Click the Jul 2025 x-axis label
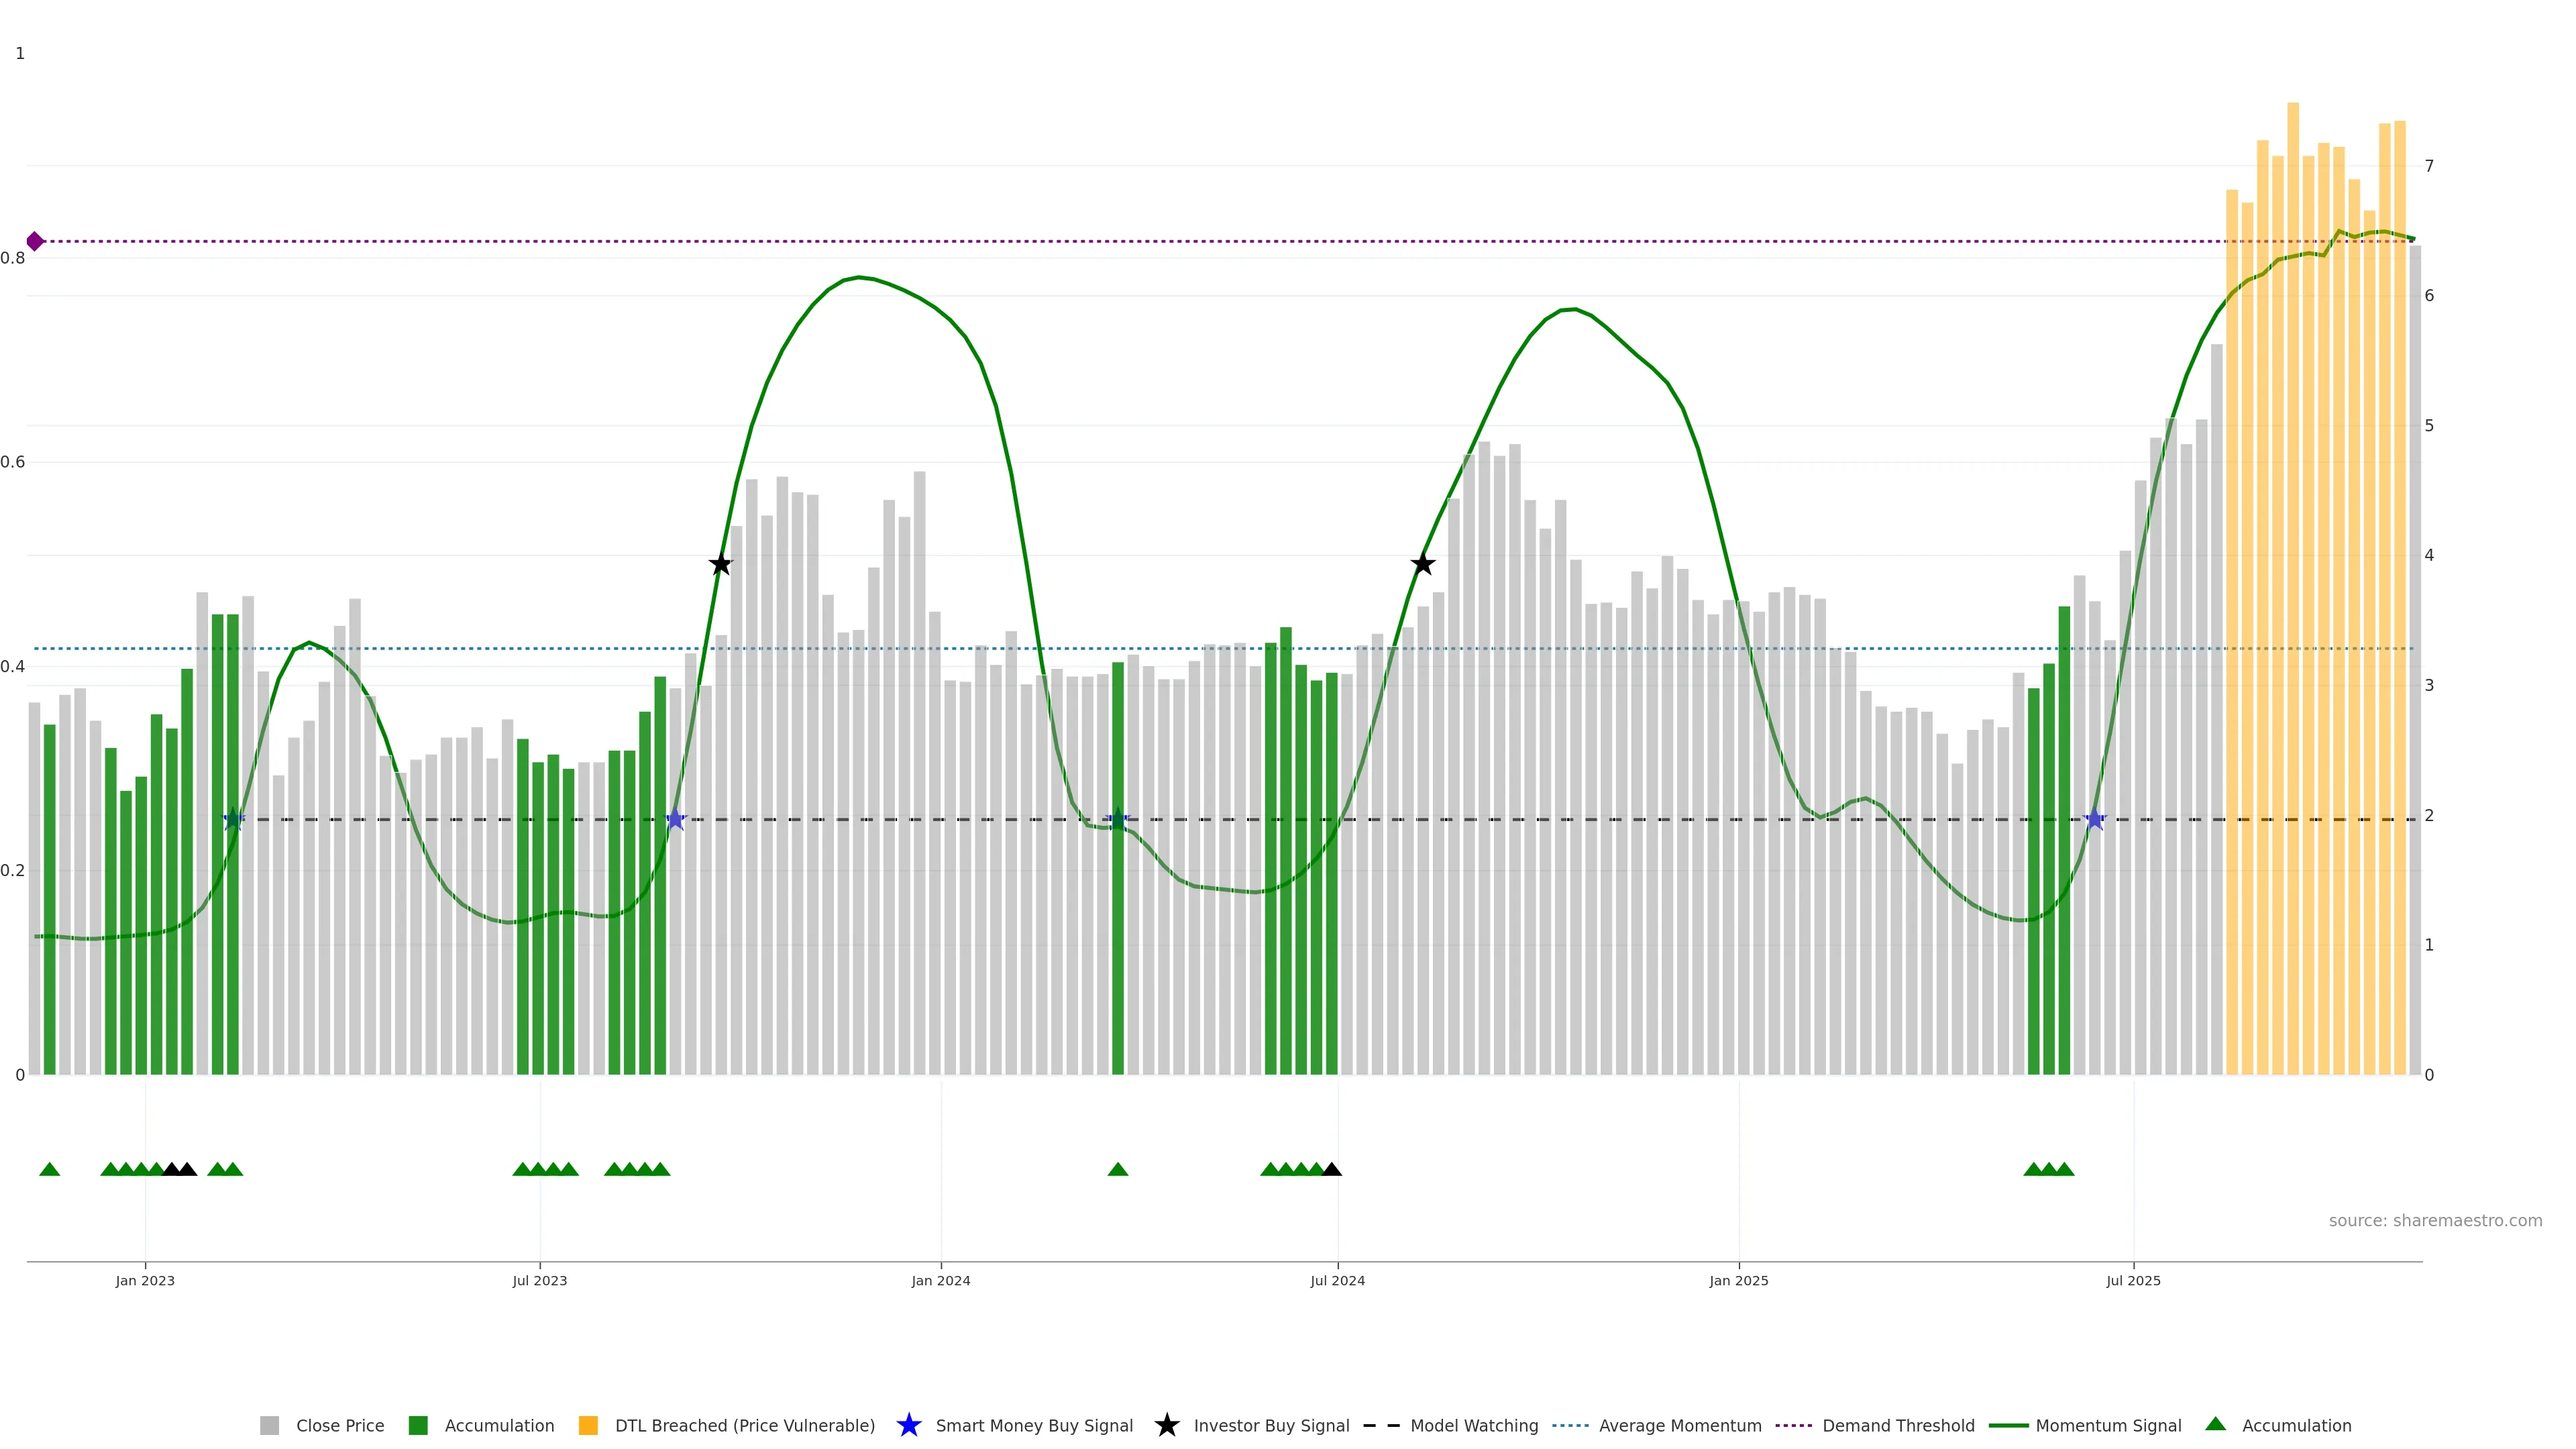The image size is (2576, 1449). coord(2133,1280)
